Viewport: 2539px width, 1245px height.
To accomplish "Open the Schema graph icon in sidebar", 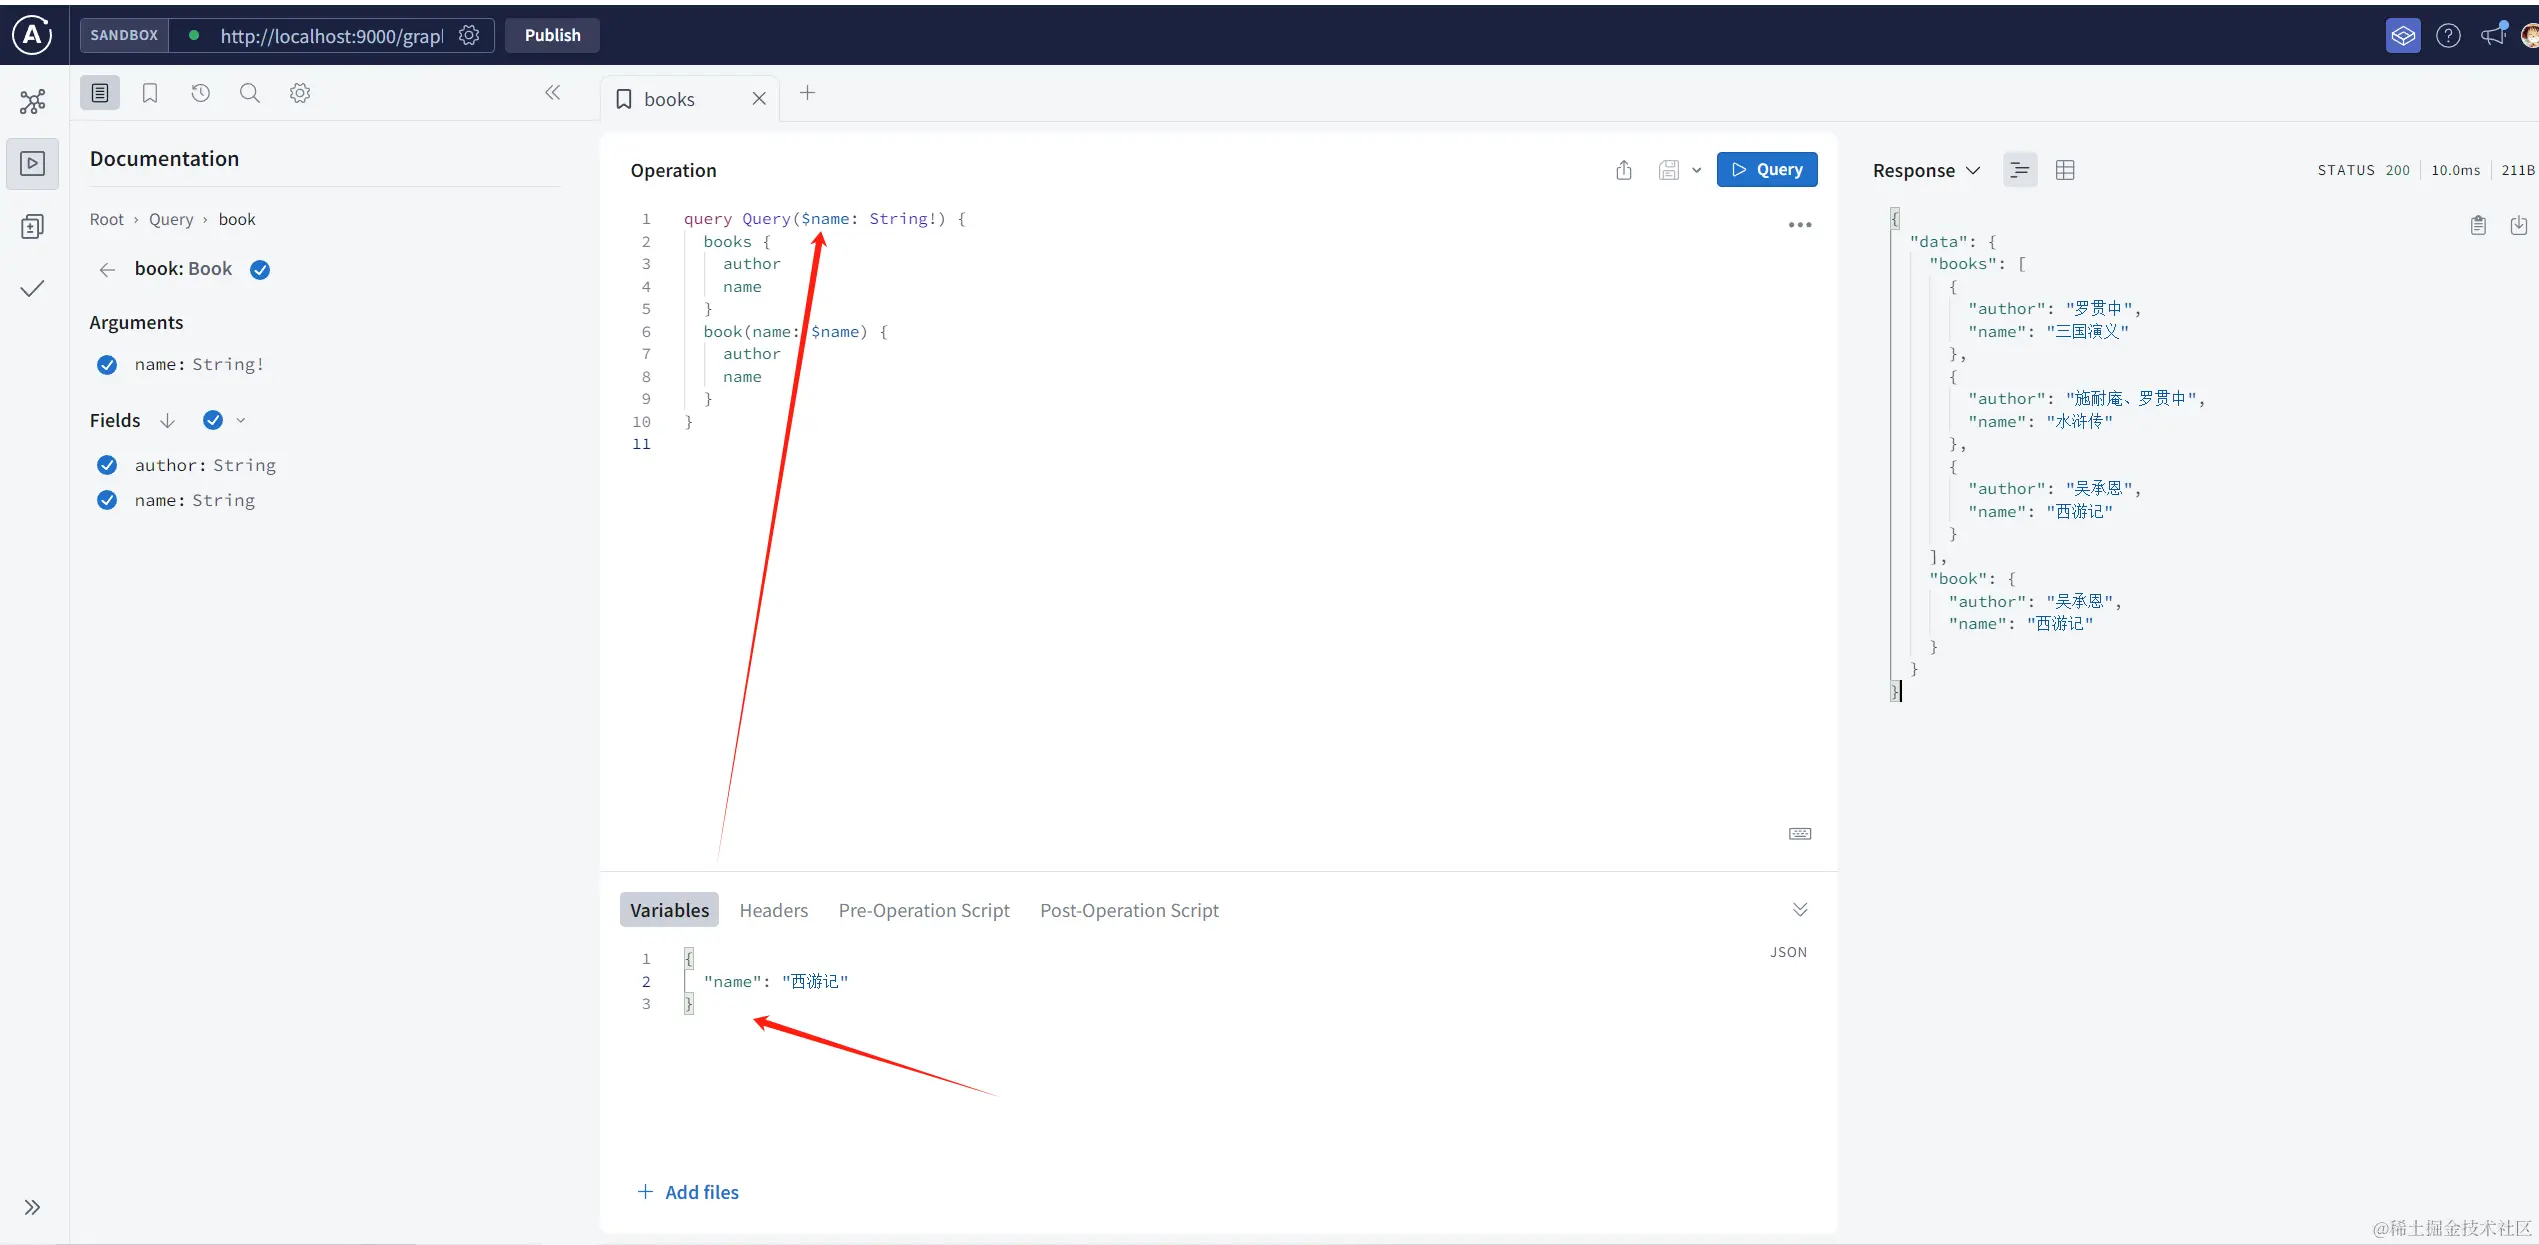I will point(32,101).
